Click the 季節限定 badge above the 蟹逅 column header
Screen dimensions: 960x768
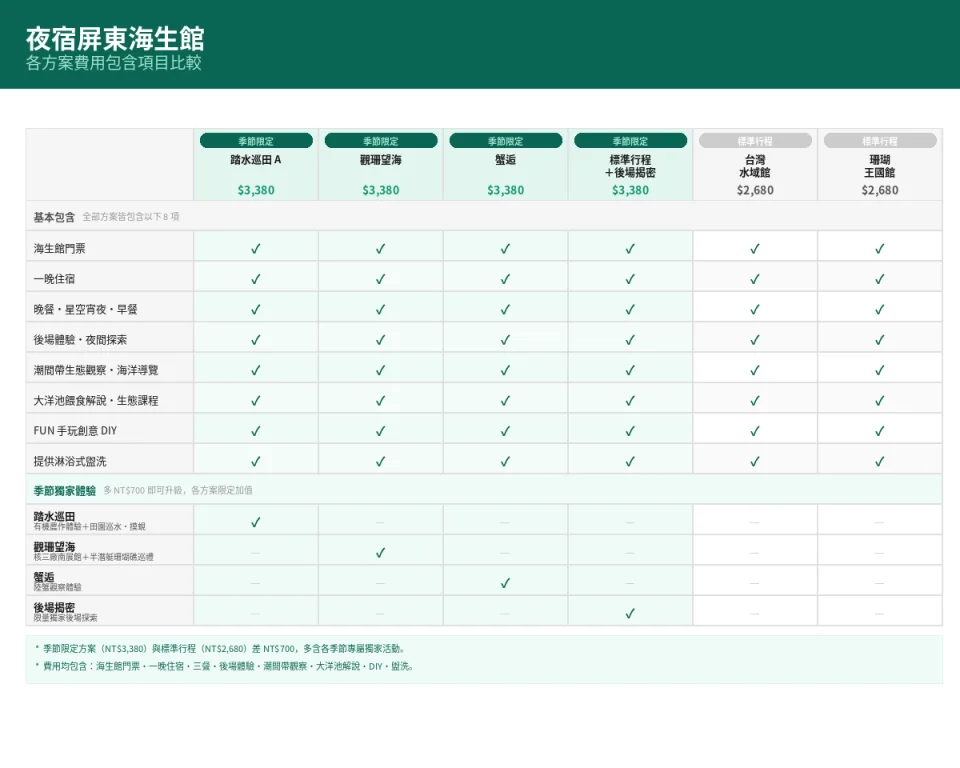(x=506, y=141)
